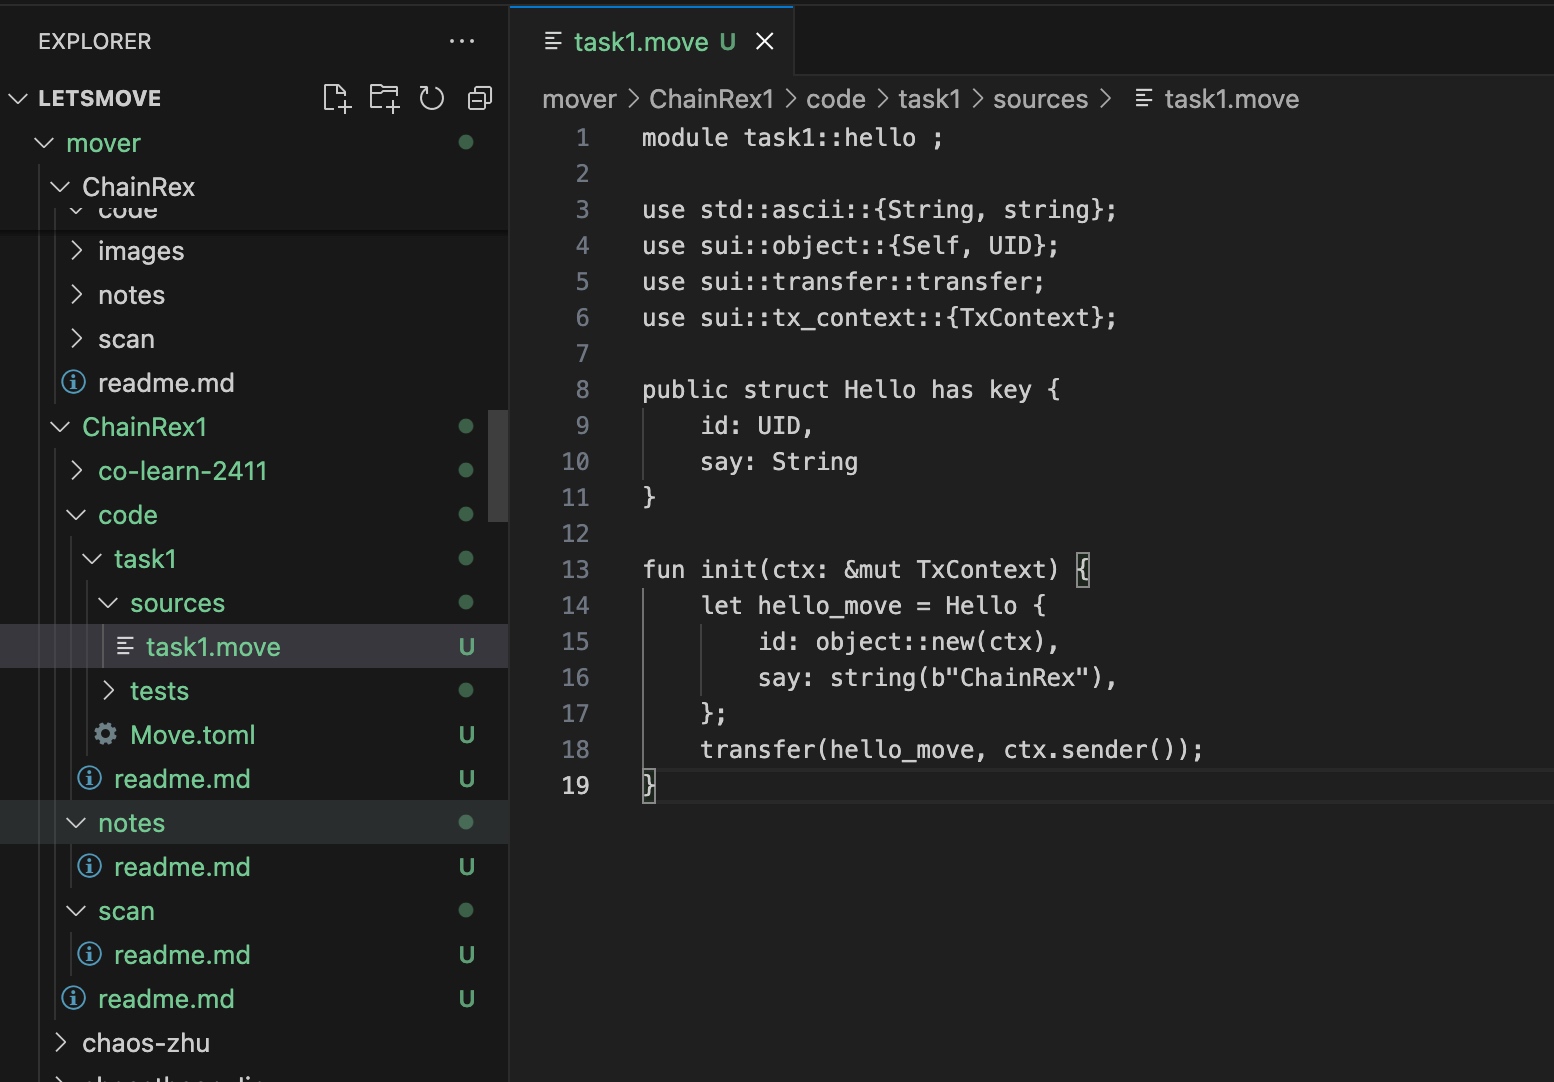
Task: Click task1 in the breadcrumb path
Action: point(929,99)
